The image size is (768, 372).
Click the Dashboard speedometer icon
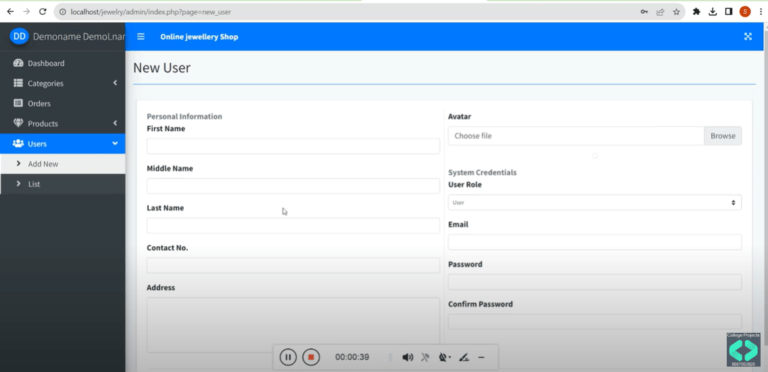tap(18, 63)
